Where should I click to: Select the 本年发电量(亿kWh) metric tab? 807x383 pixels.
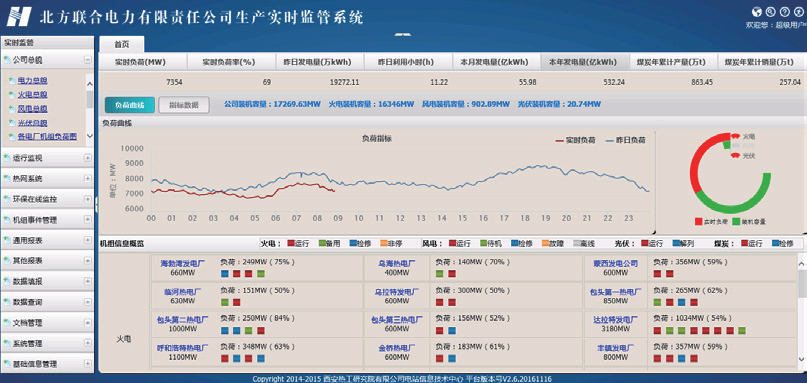point(585,62)
